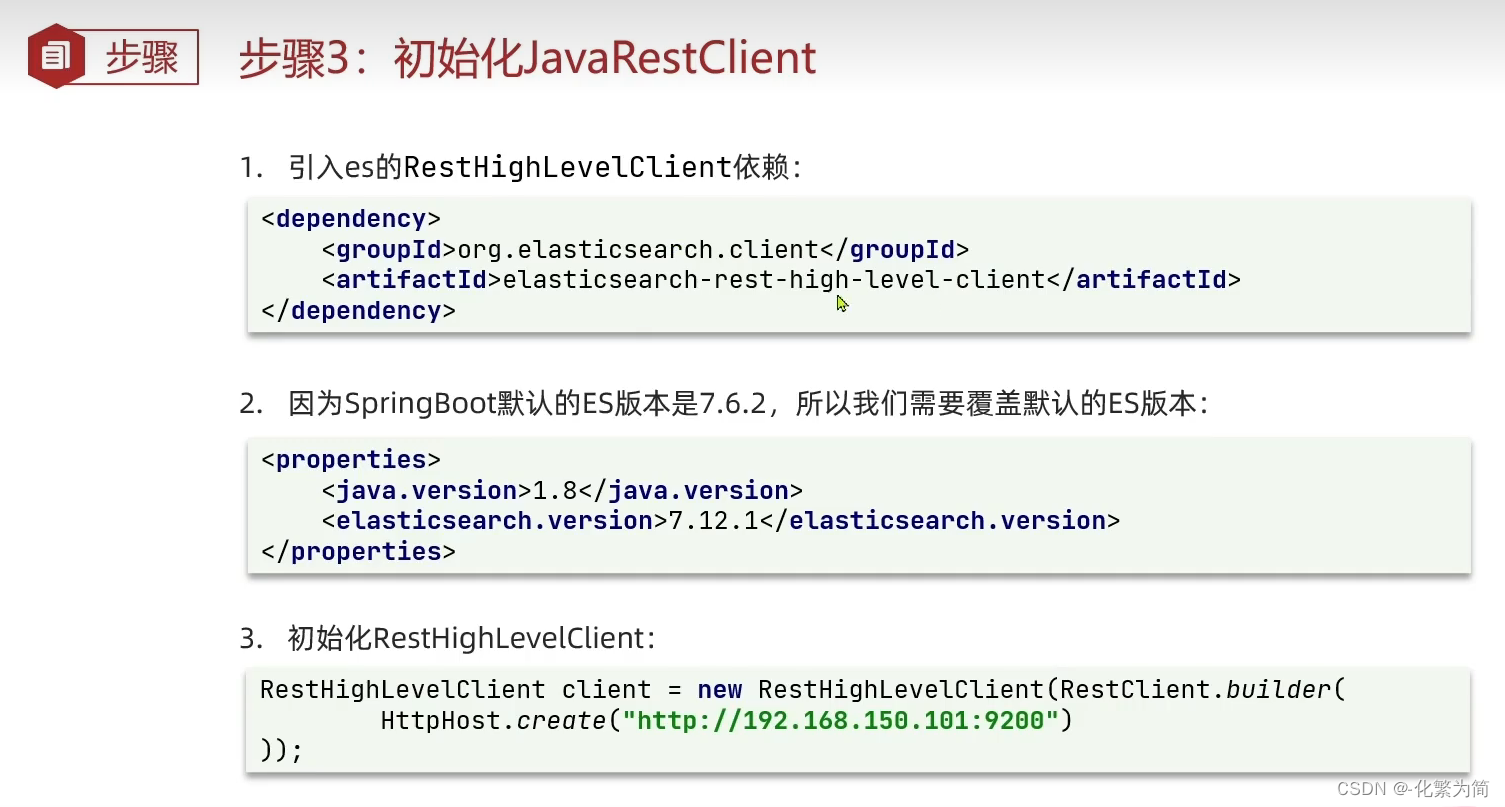The width and height of the screenshot is (1505, 807).
Task: Click the elasticsearch.version 7.12.1 line
Action: (x=721, y=521)
